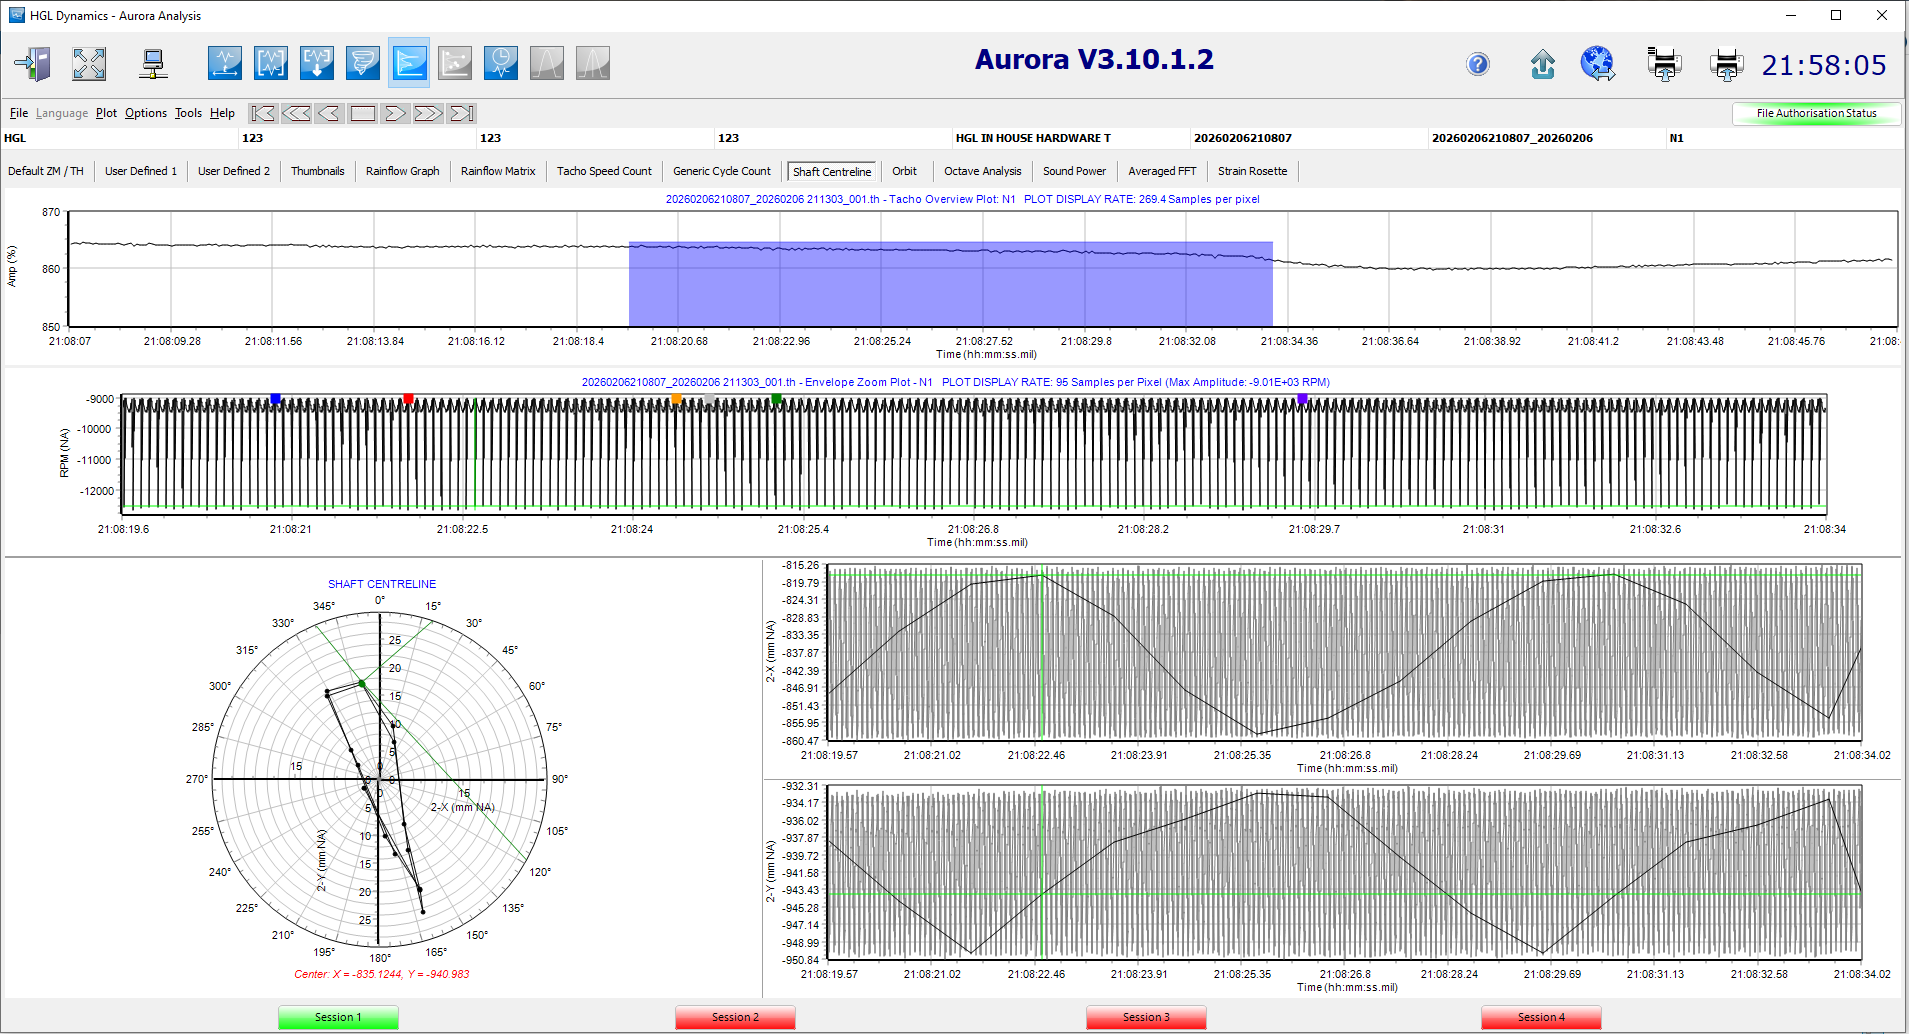Viewport: 1909px width, 1034px height.
Task: Click the blue question mark help icon
Action: click(x=1477, y=65)
